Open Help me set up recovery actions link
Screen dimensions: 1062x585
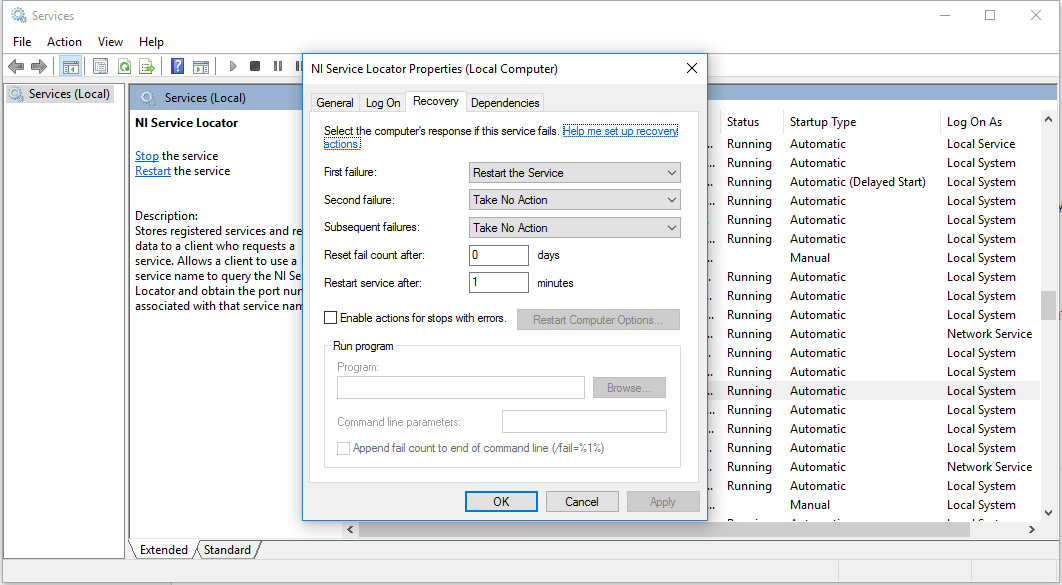tap(620, 131)
